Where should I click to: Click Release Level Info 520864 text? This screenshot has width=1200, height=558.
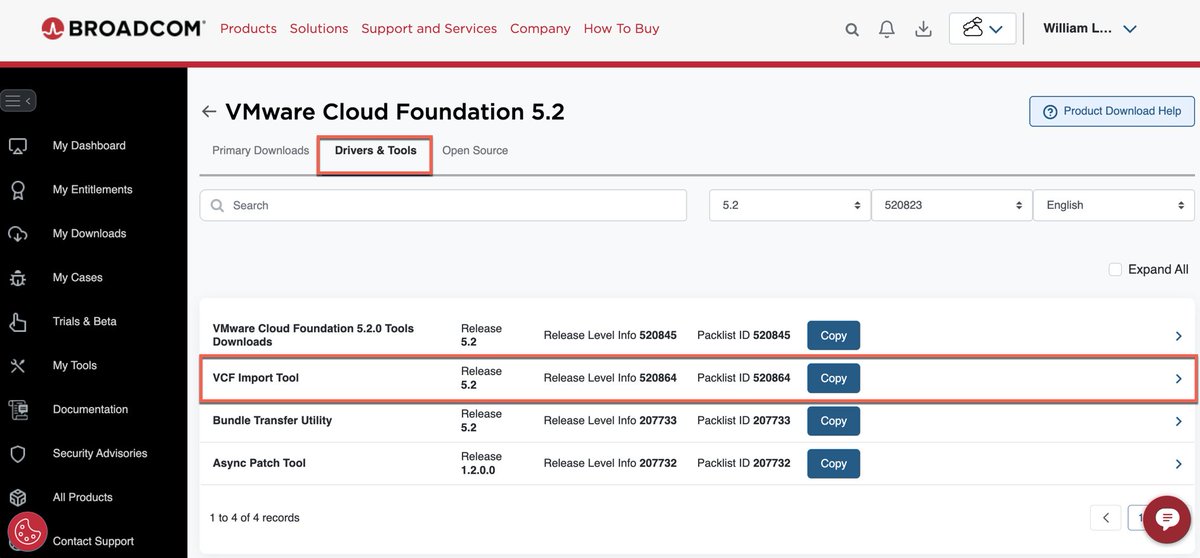pyautogui.click(x=610, y=378)
